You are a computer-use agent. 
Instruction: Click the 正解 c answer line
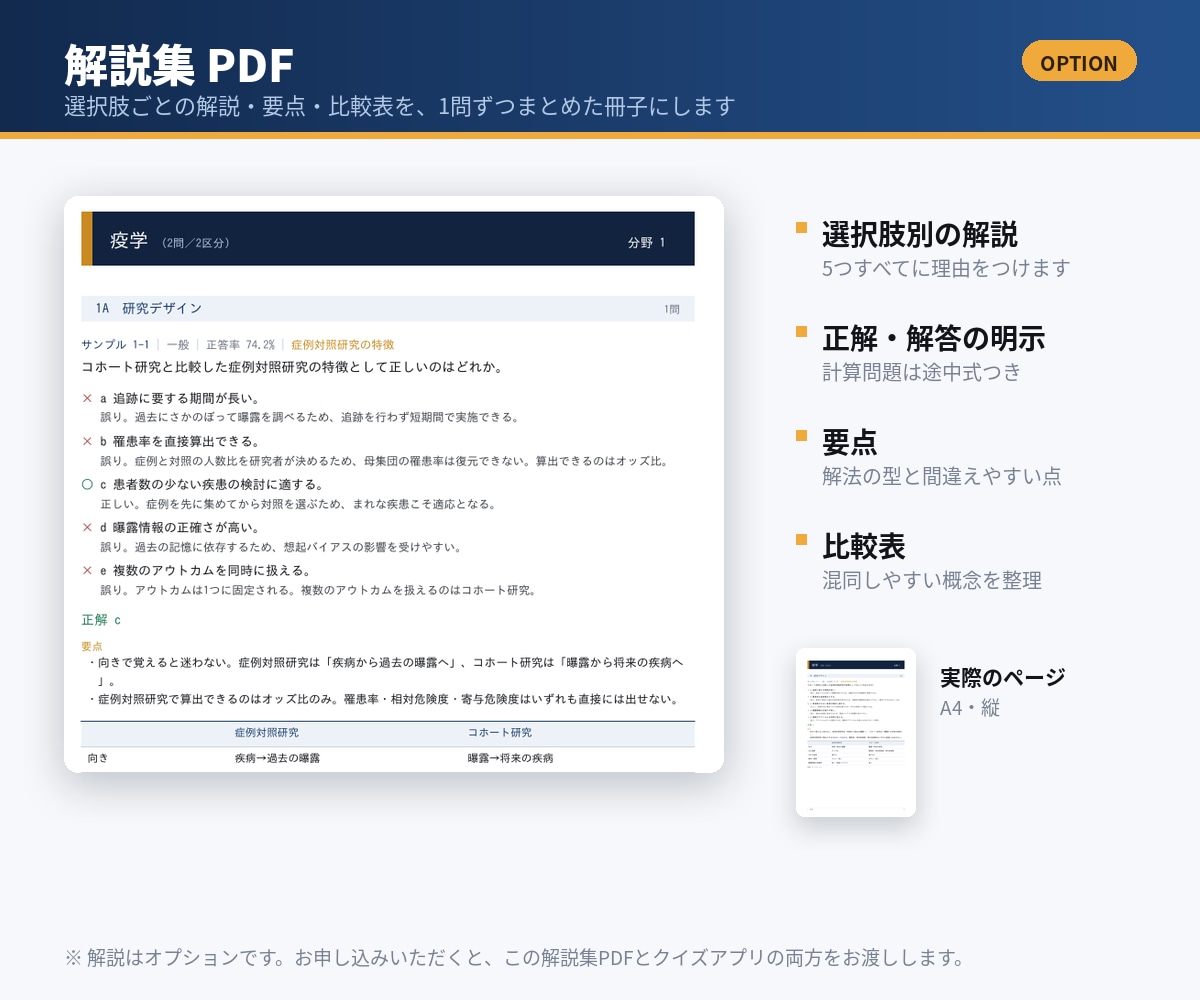point(101,620)
